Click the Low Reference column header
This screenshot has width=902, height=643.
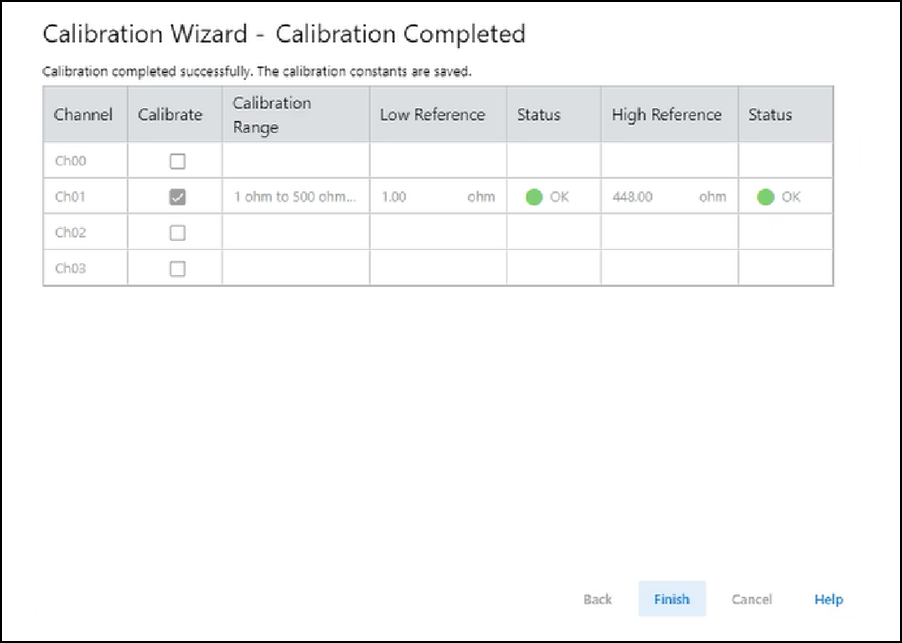coord(432,115)
